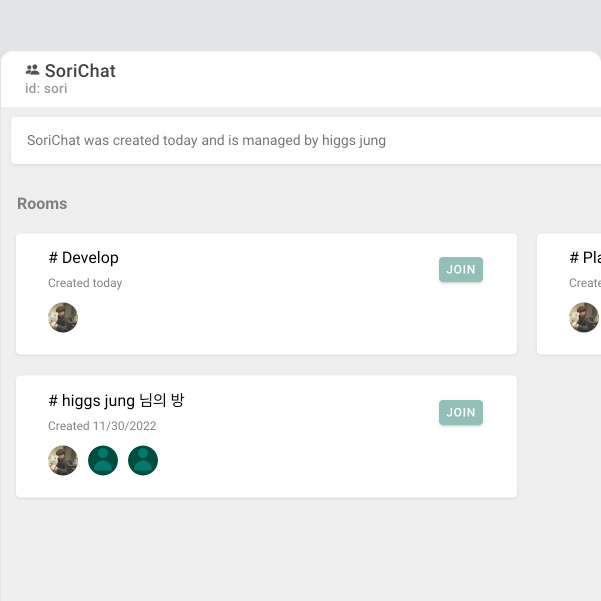Viewport: 601px width, 601px height.
Task: Click the photo avatar in higgs jung room
Action: click(x=63, y=461)
